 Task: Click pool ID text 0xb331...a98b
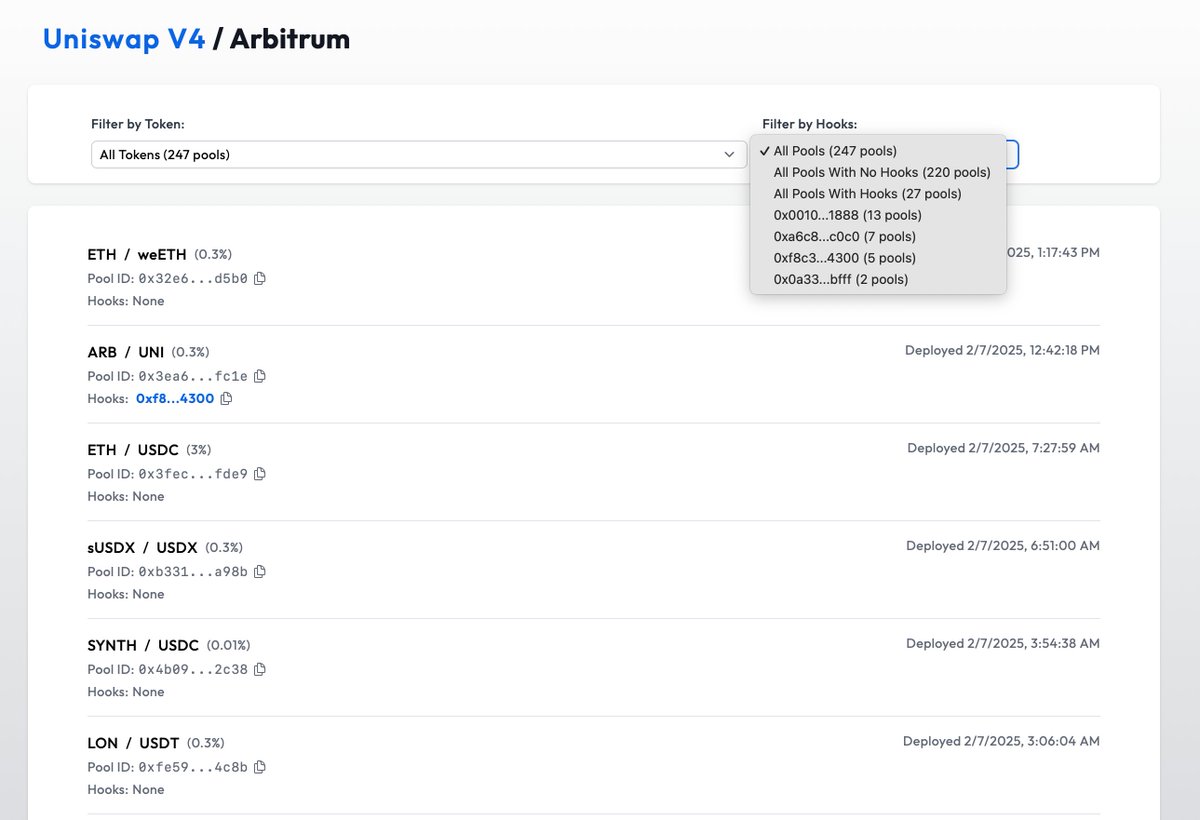[193, 572]
